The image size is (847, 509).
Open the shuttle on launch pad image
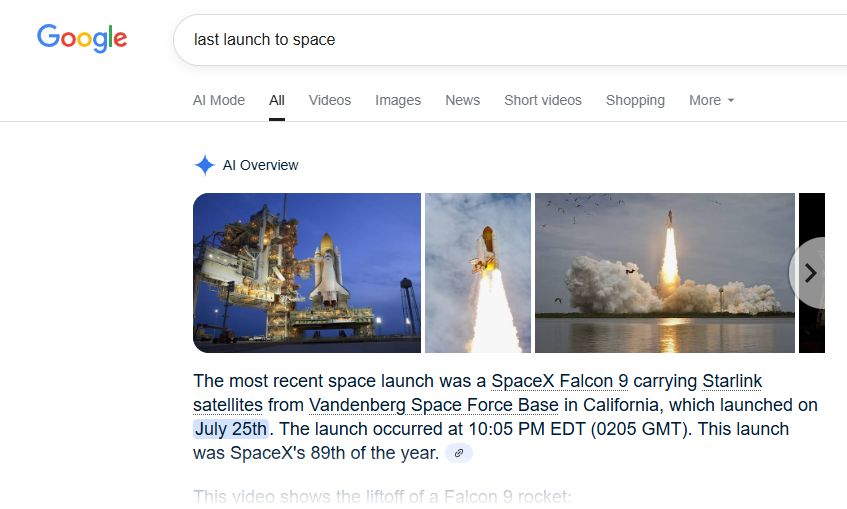(307, 273)
